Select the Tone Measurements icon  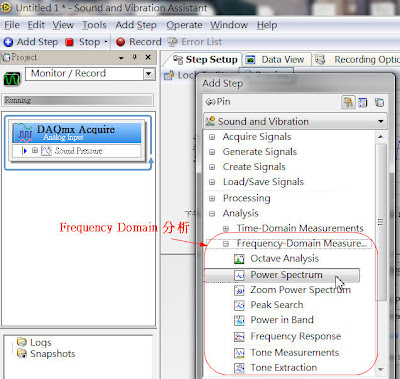239,353
